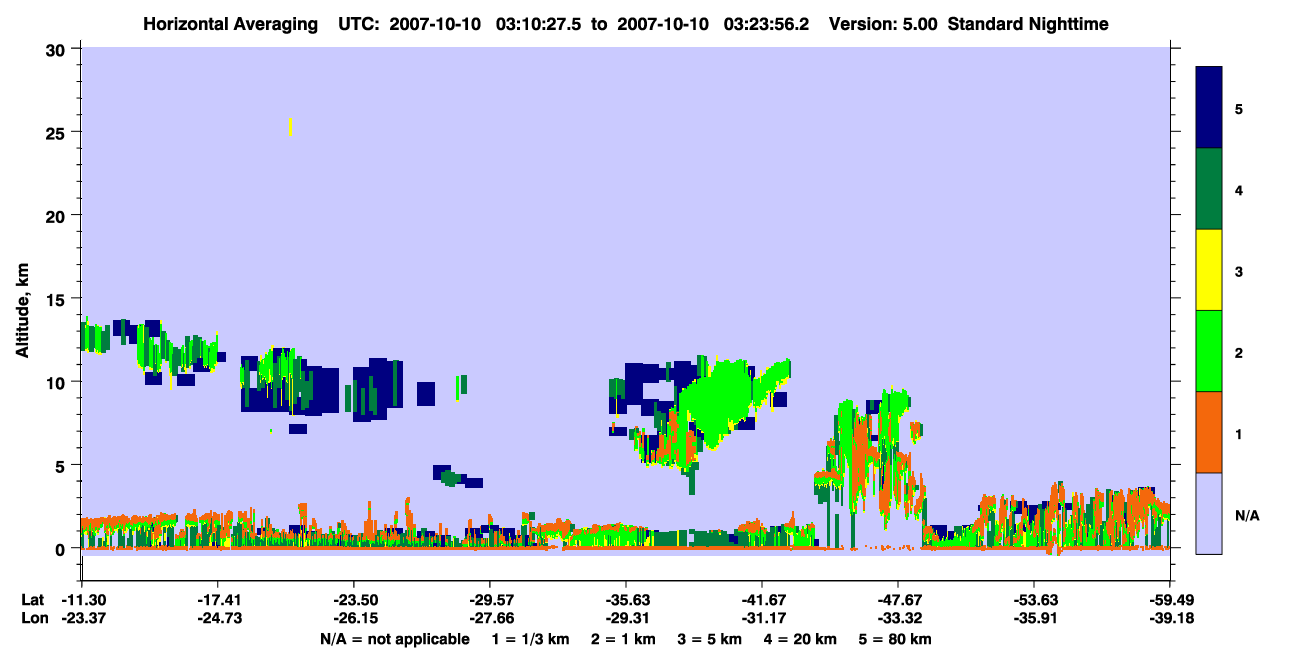Click the lavender N/A colorbar segment
The height and width of the screenshot is (667, 1300).
tap(1209, 513)
